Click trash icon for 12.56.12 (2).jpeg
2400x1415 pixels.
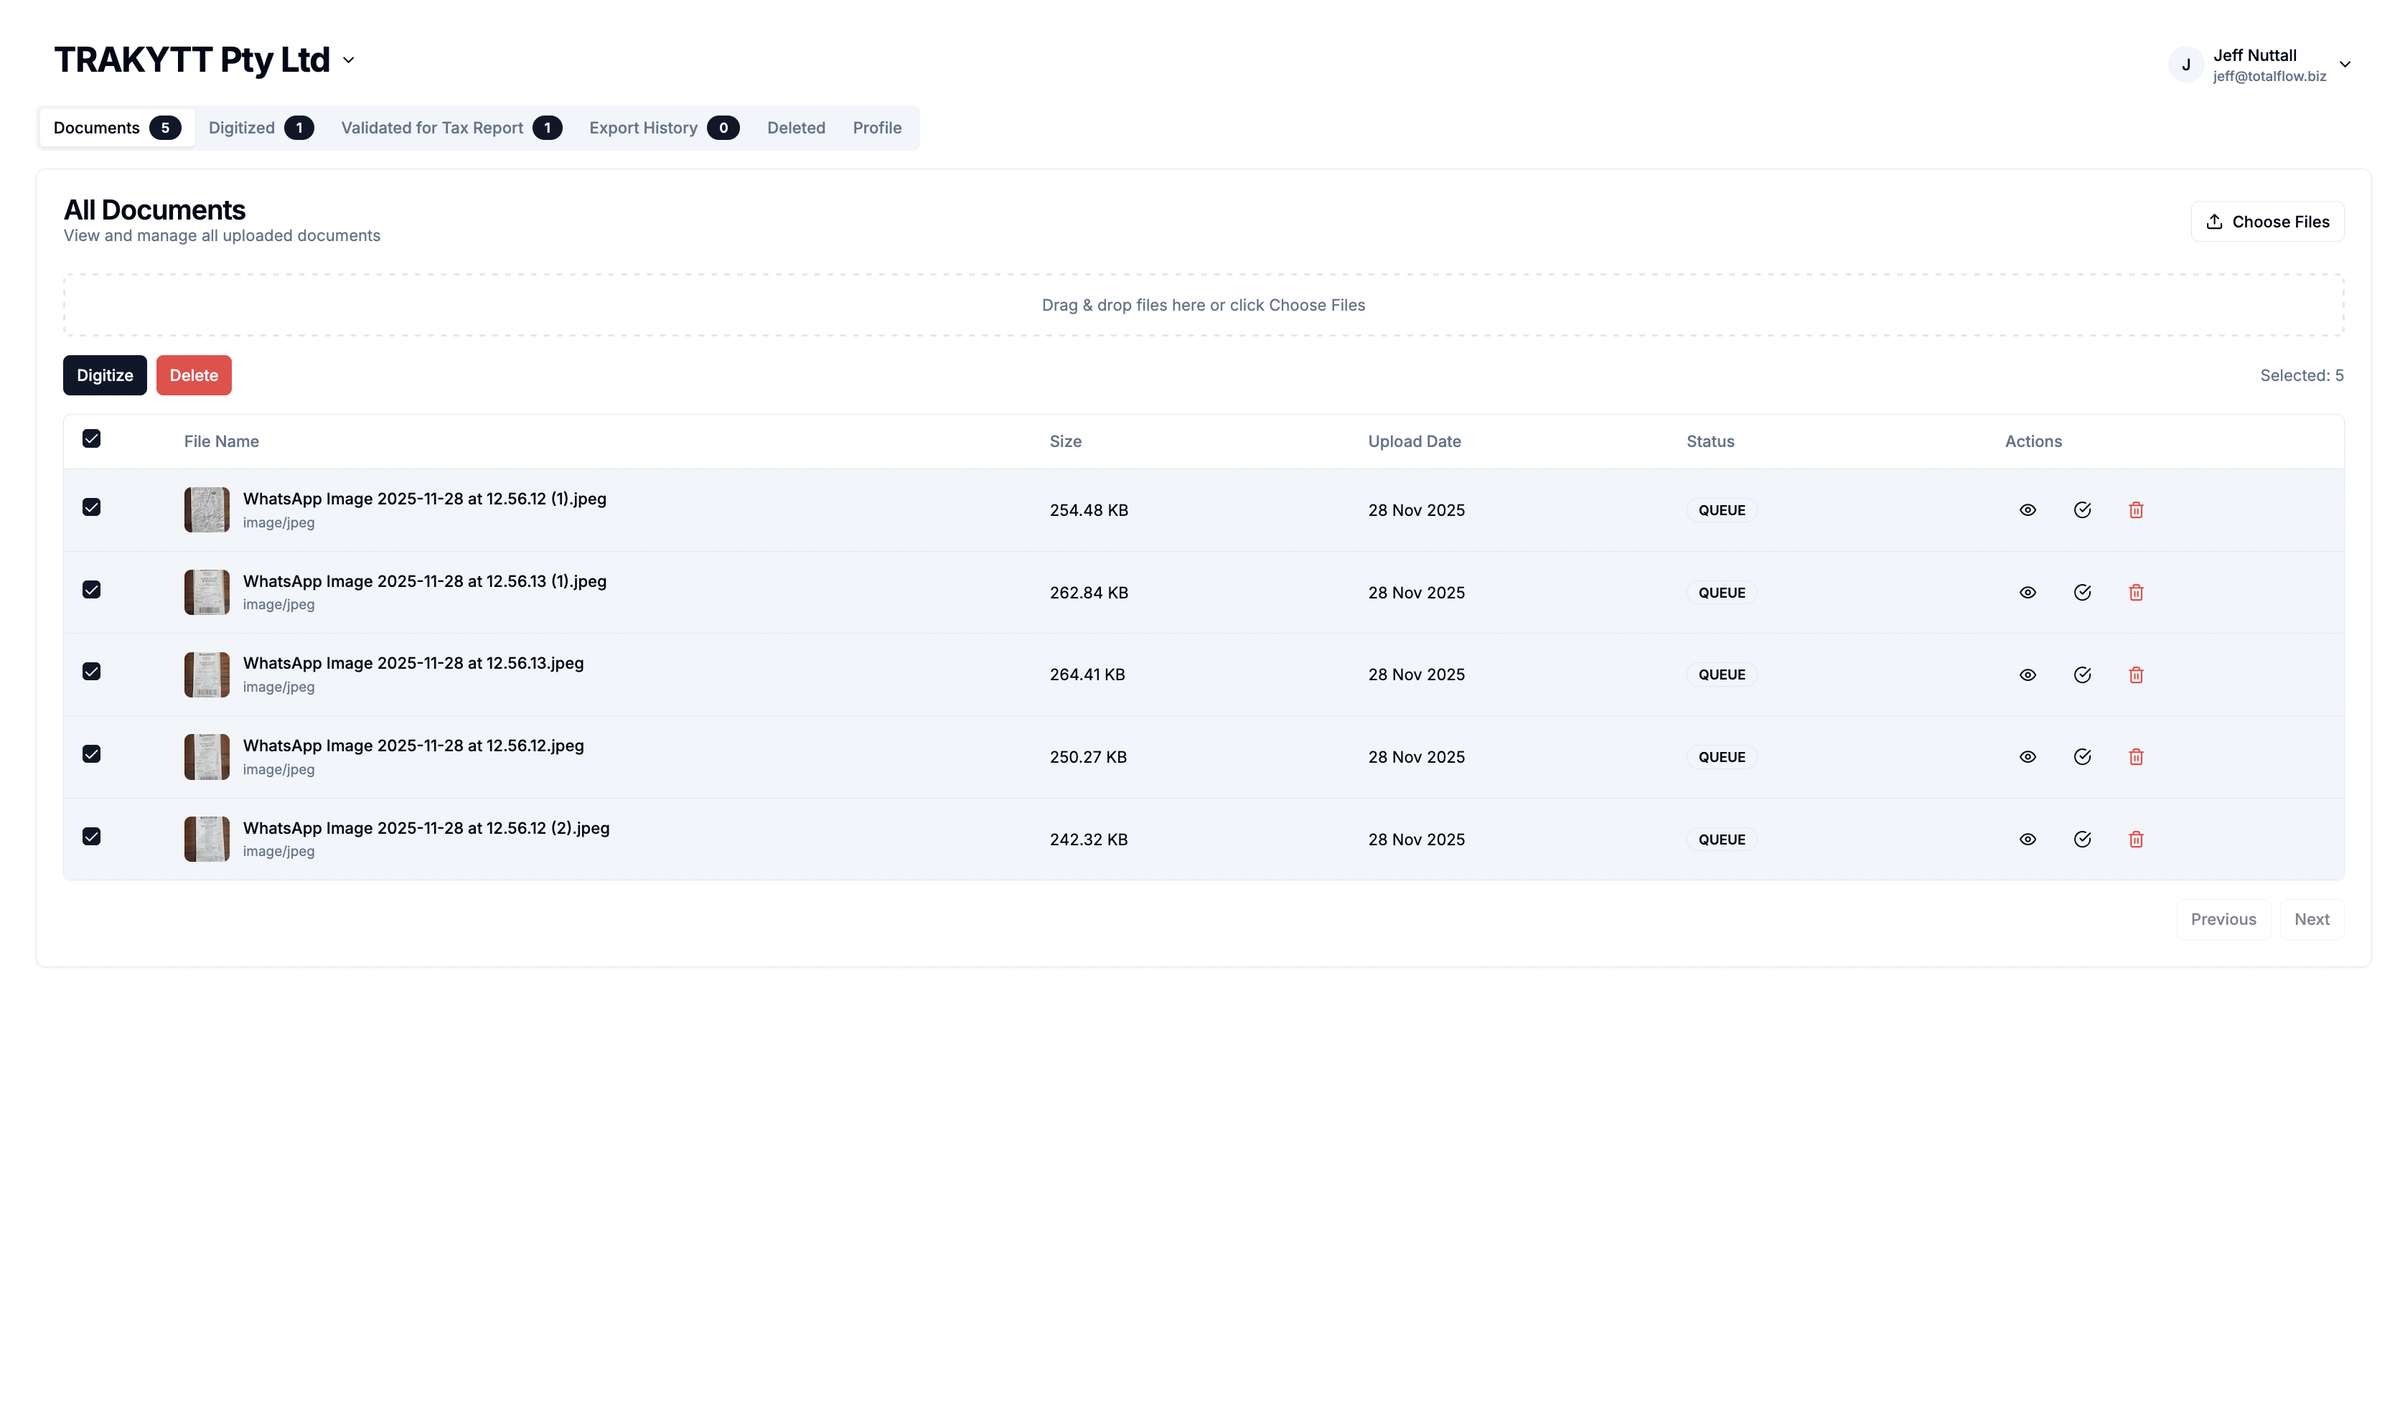(2136, 839)
